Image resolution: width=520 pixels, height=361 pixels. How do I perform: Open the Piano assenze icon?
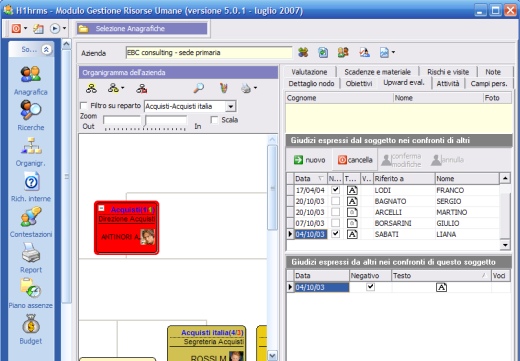31,288
